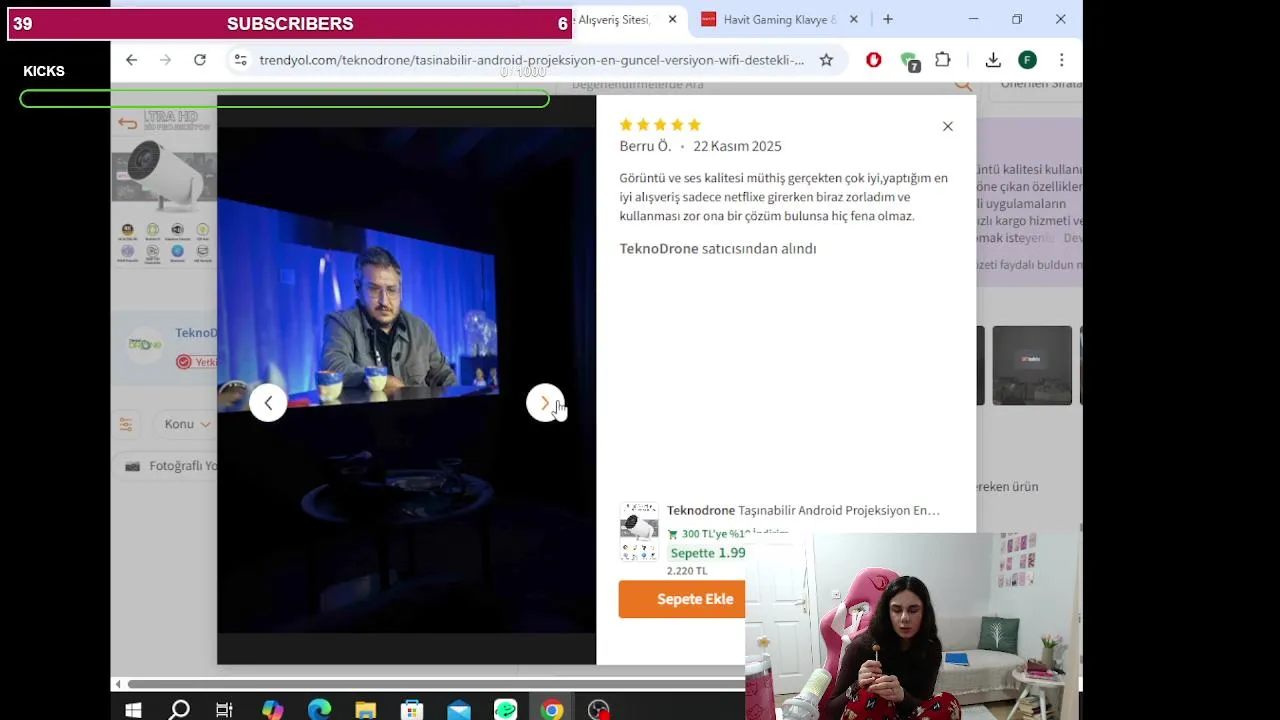This screenshot has width=1280, height=720.
Task: View site information icon in address bar
Action: (x=240, y=60)
